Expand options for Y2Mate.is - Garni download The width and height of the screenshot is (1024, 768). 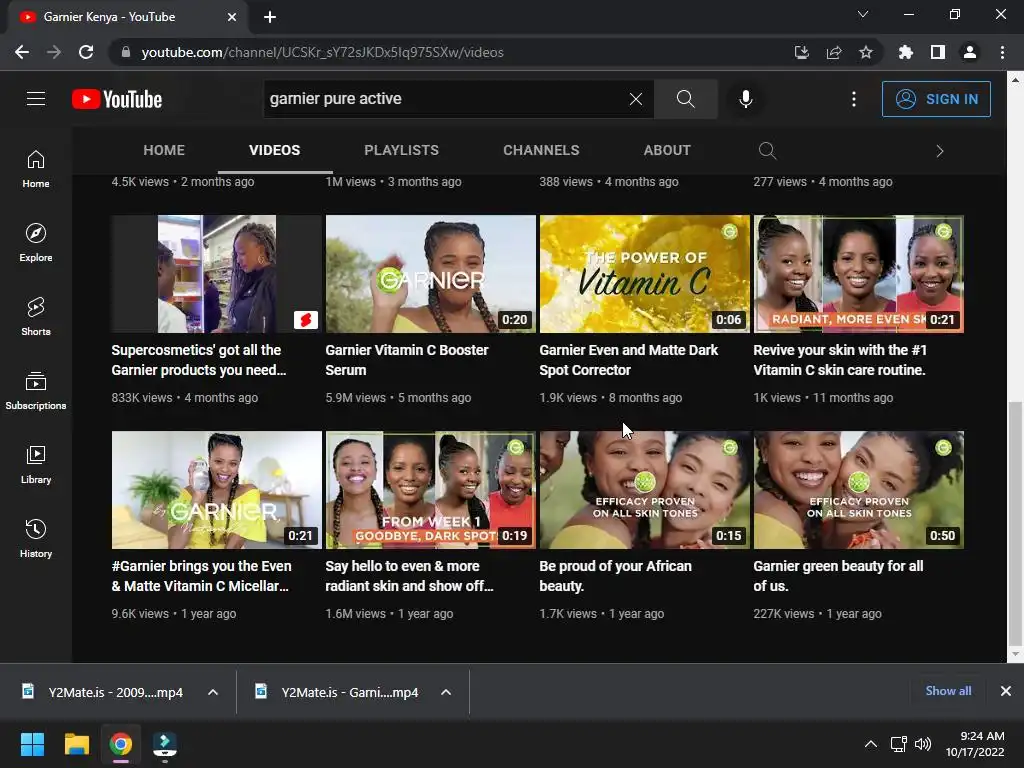[x=446, y=692]
